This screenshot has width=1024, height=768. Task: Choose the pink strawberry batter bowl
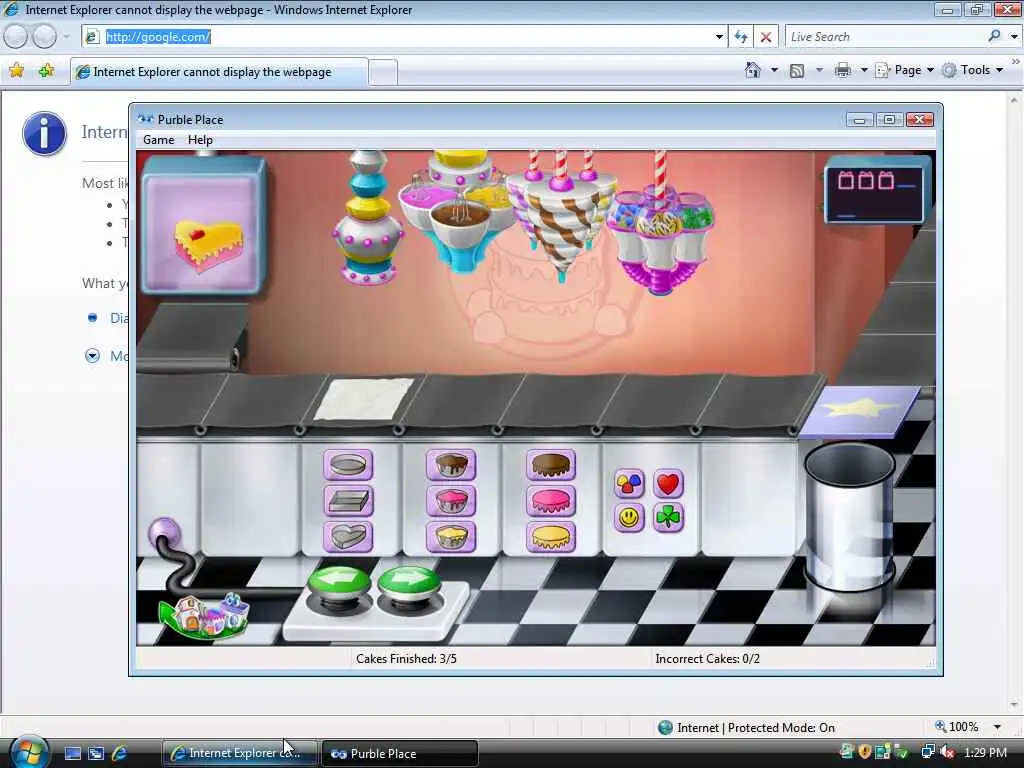[x=451, y=501]
